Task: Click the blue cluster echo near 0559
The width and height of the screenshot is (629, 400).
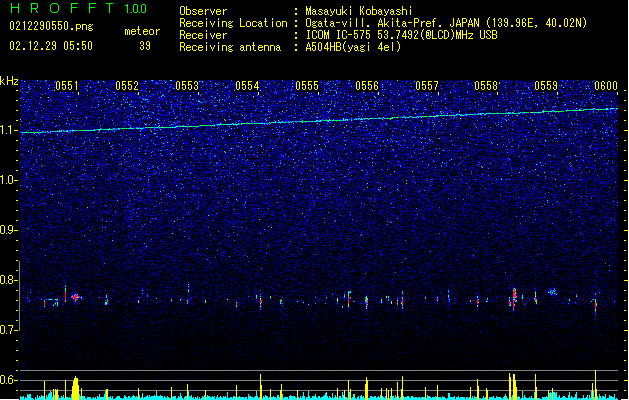Action: point(553,292)
